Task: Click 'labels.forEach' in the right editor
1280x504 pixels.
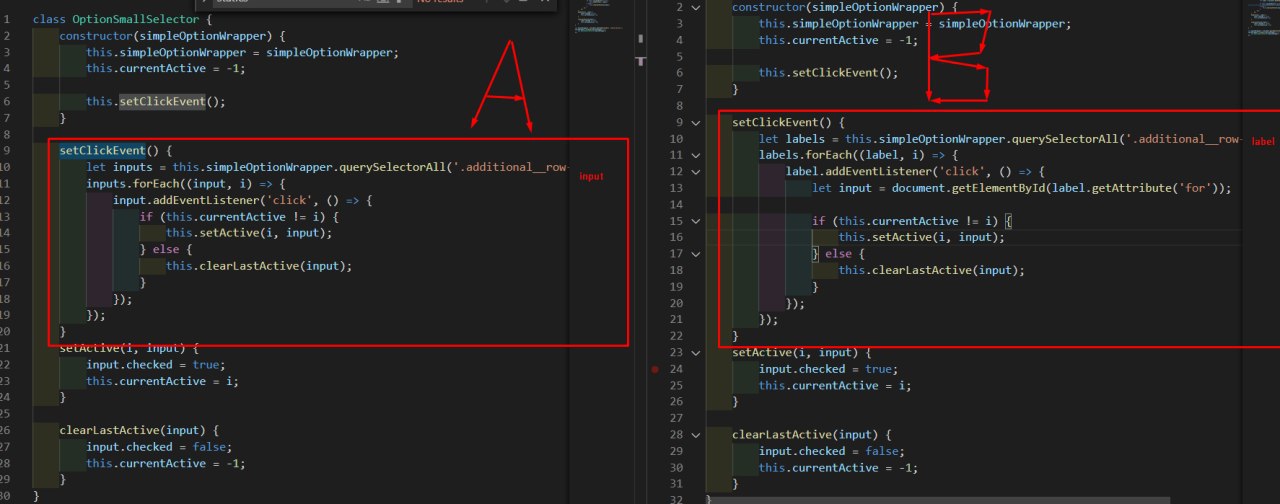Action: click(x=805, y=155)
